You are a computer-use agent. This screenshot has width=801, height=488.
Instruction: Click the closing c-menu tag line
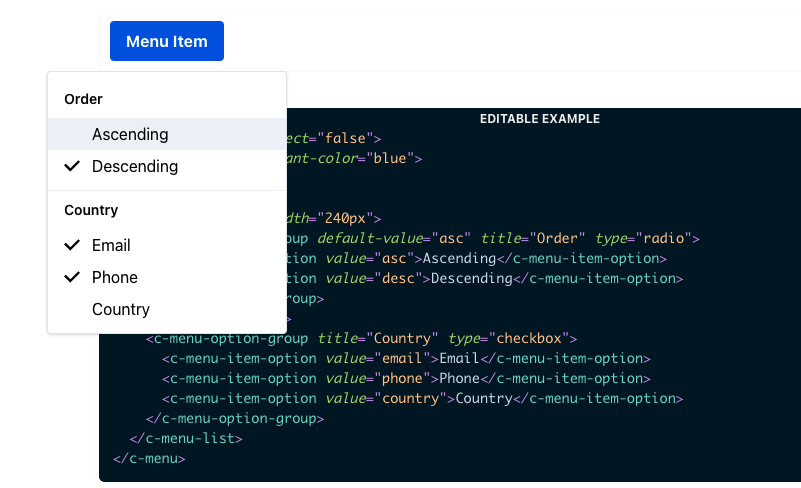click(149, 458)
